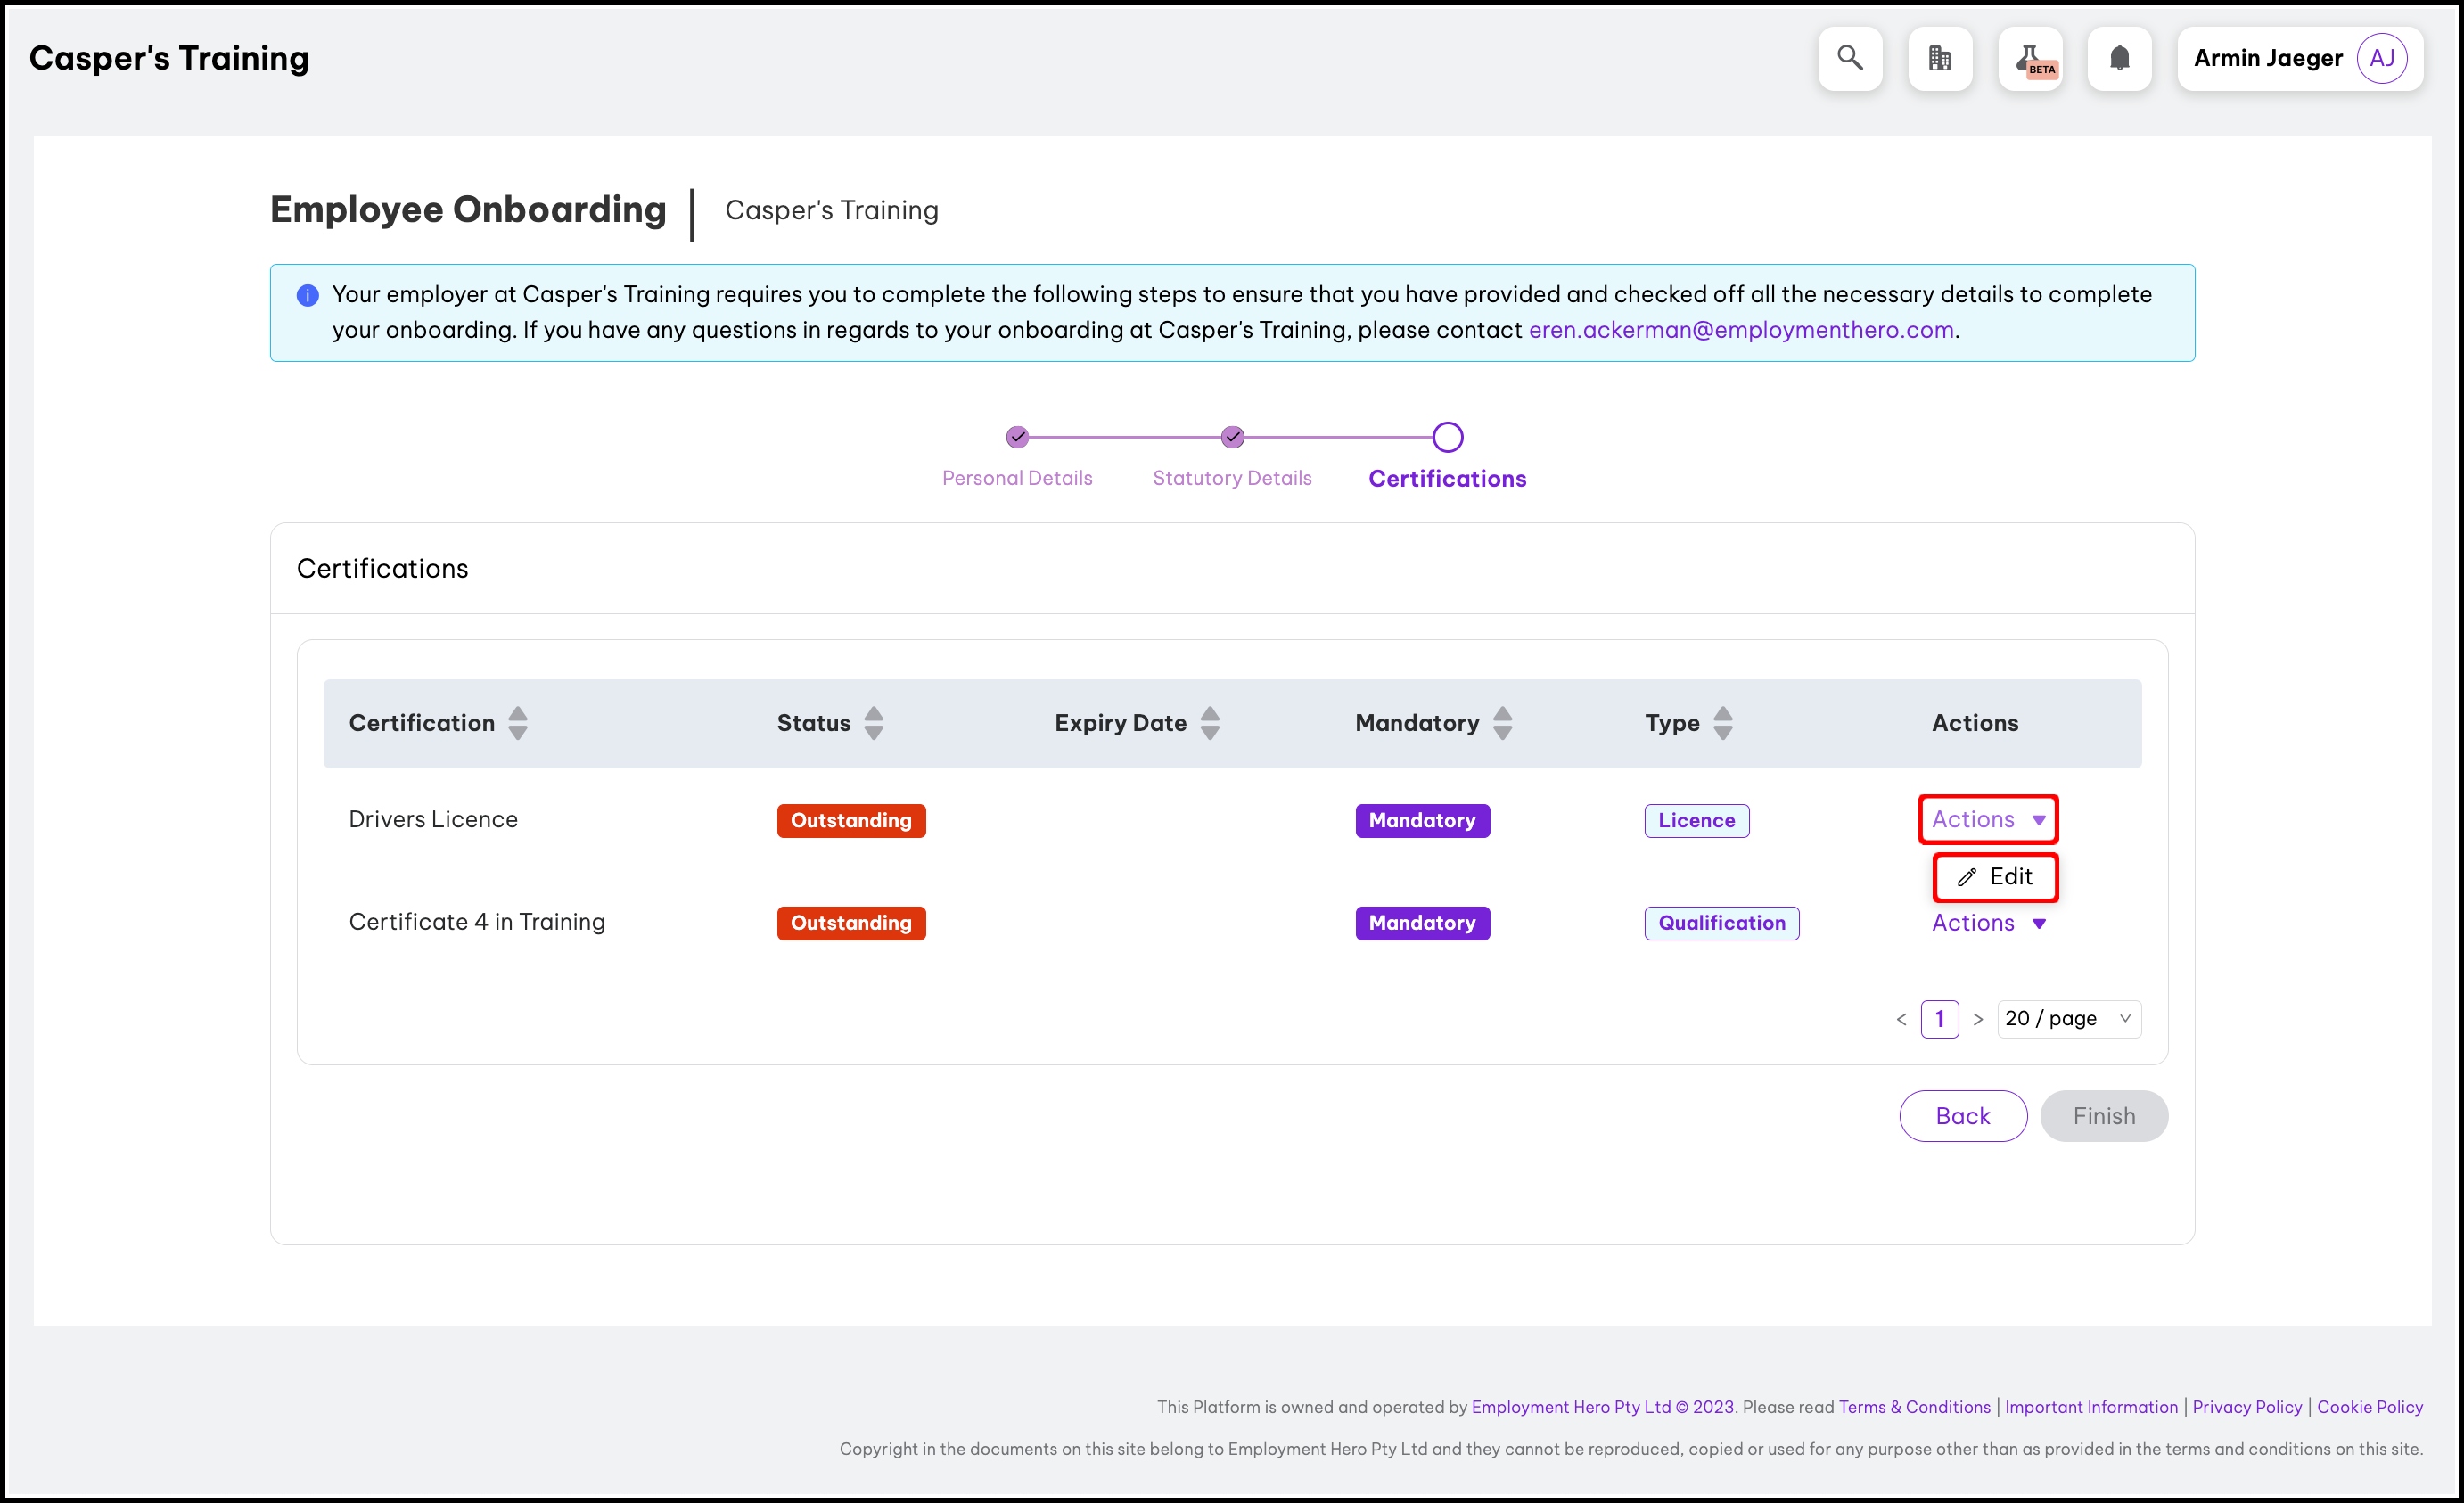Open the search magnifier icon
2464x1503 pixels.
pos(1849,58)
